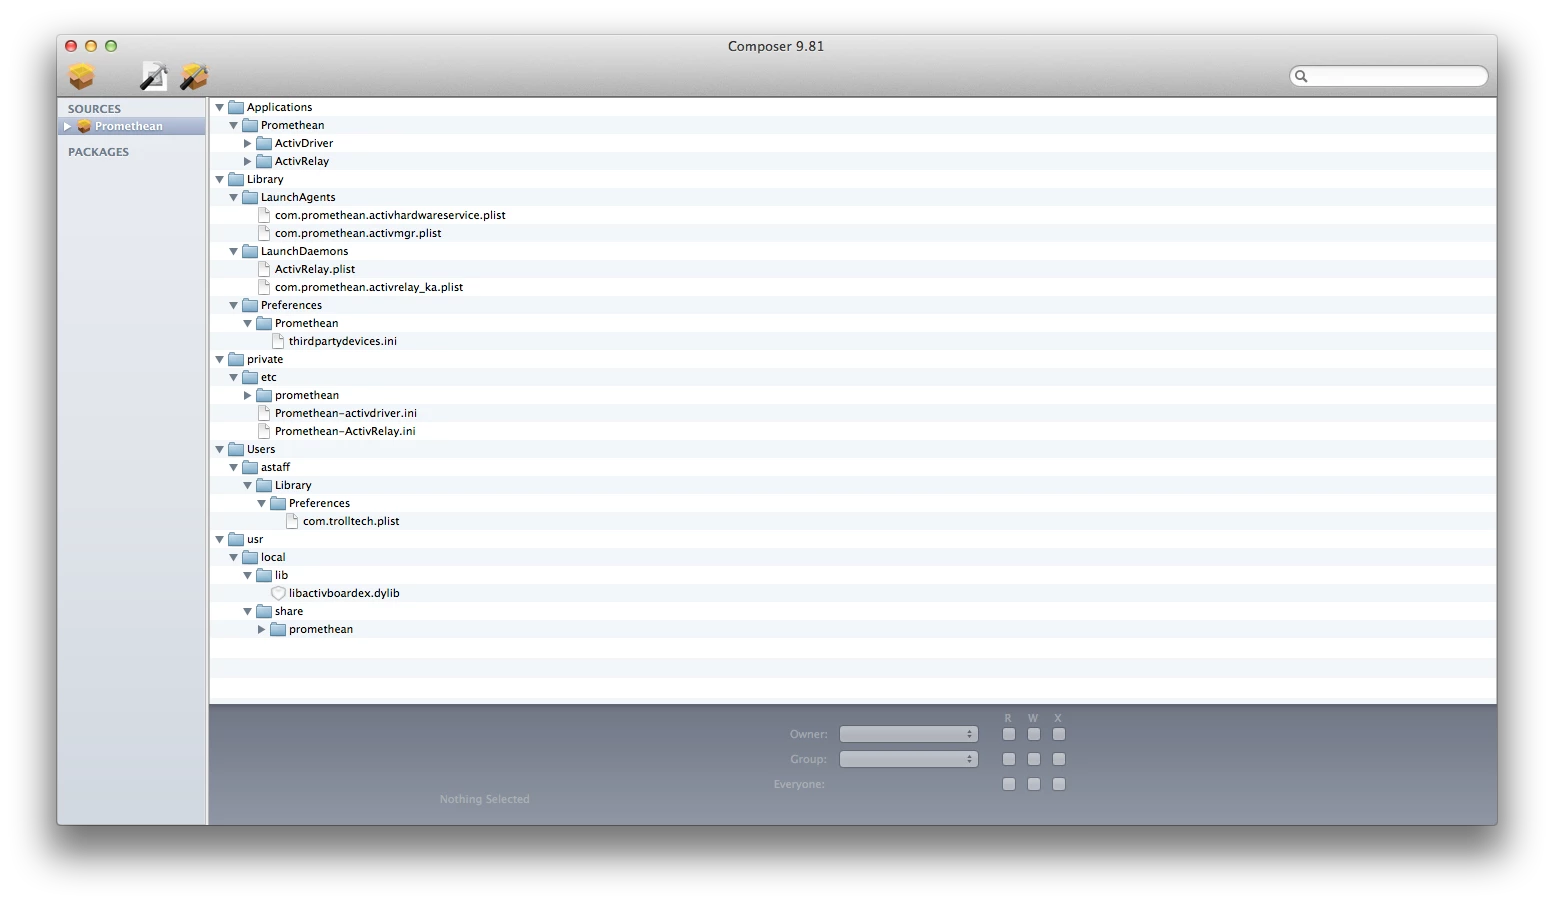Open the Group dropdown menu

(908, 759)
